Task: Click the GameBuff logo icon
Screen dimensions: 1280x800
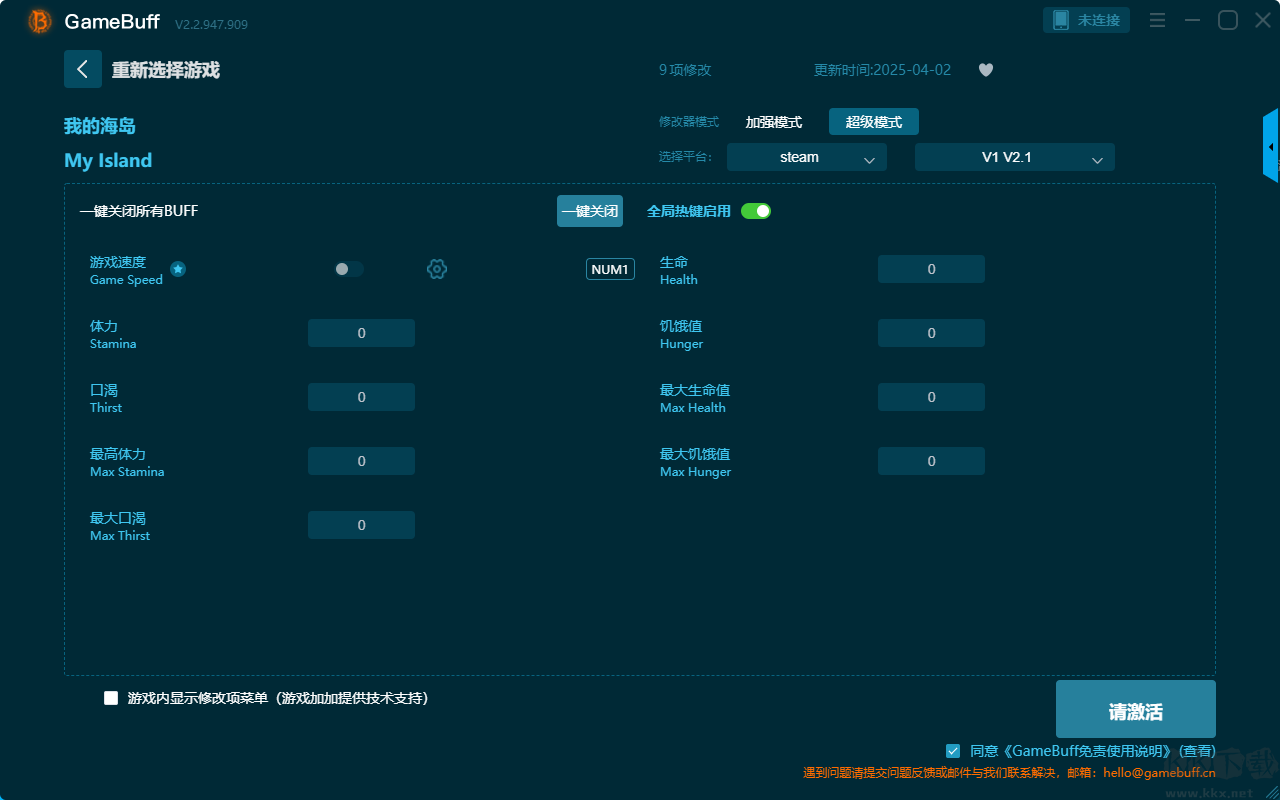Action: pos(40,21)
